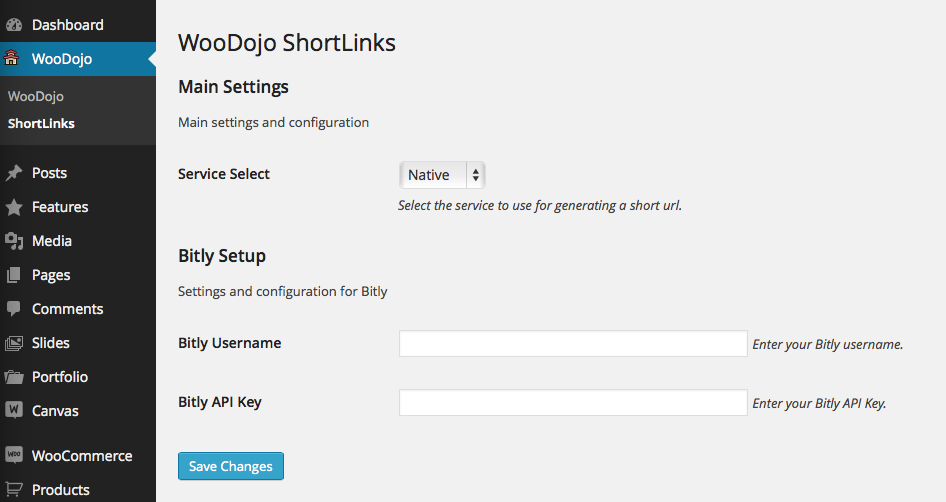The height and width of the screenshot is (502, 946).
Task: Open the WooCommerce menu label
Action: [82, 456]
